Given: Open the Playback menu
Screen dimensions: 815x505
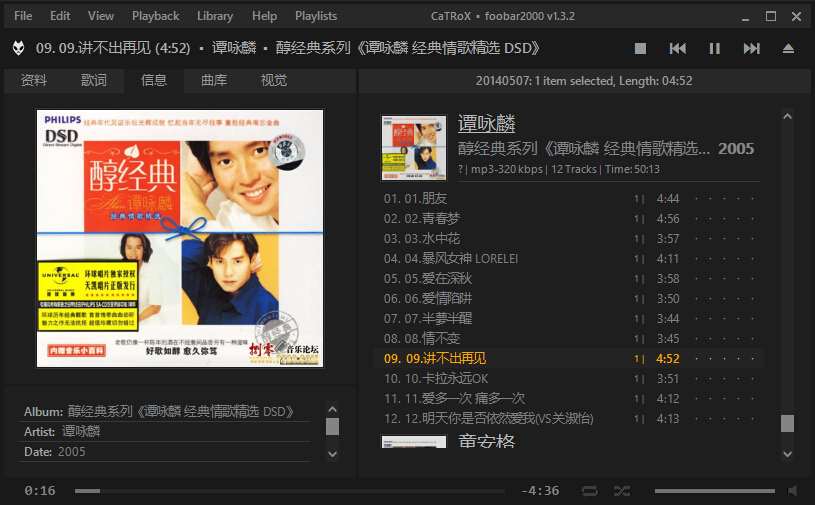Looking at the screenshot, I should 155,16.
